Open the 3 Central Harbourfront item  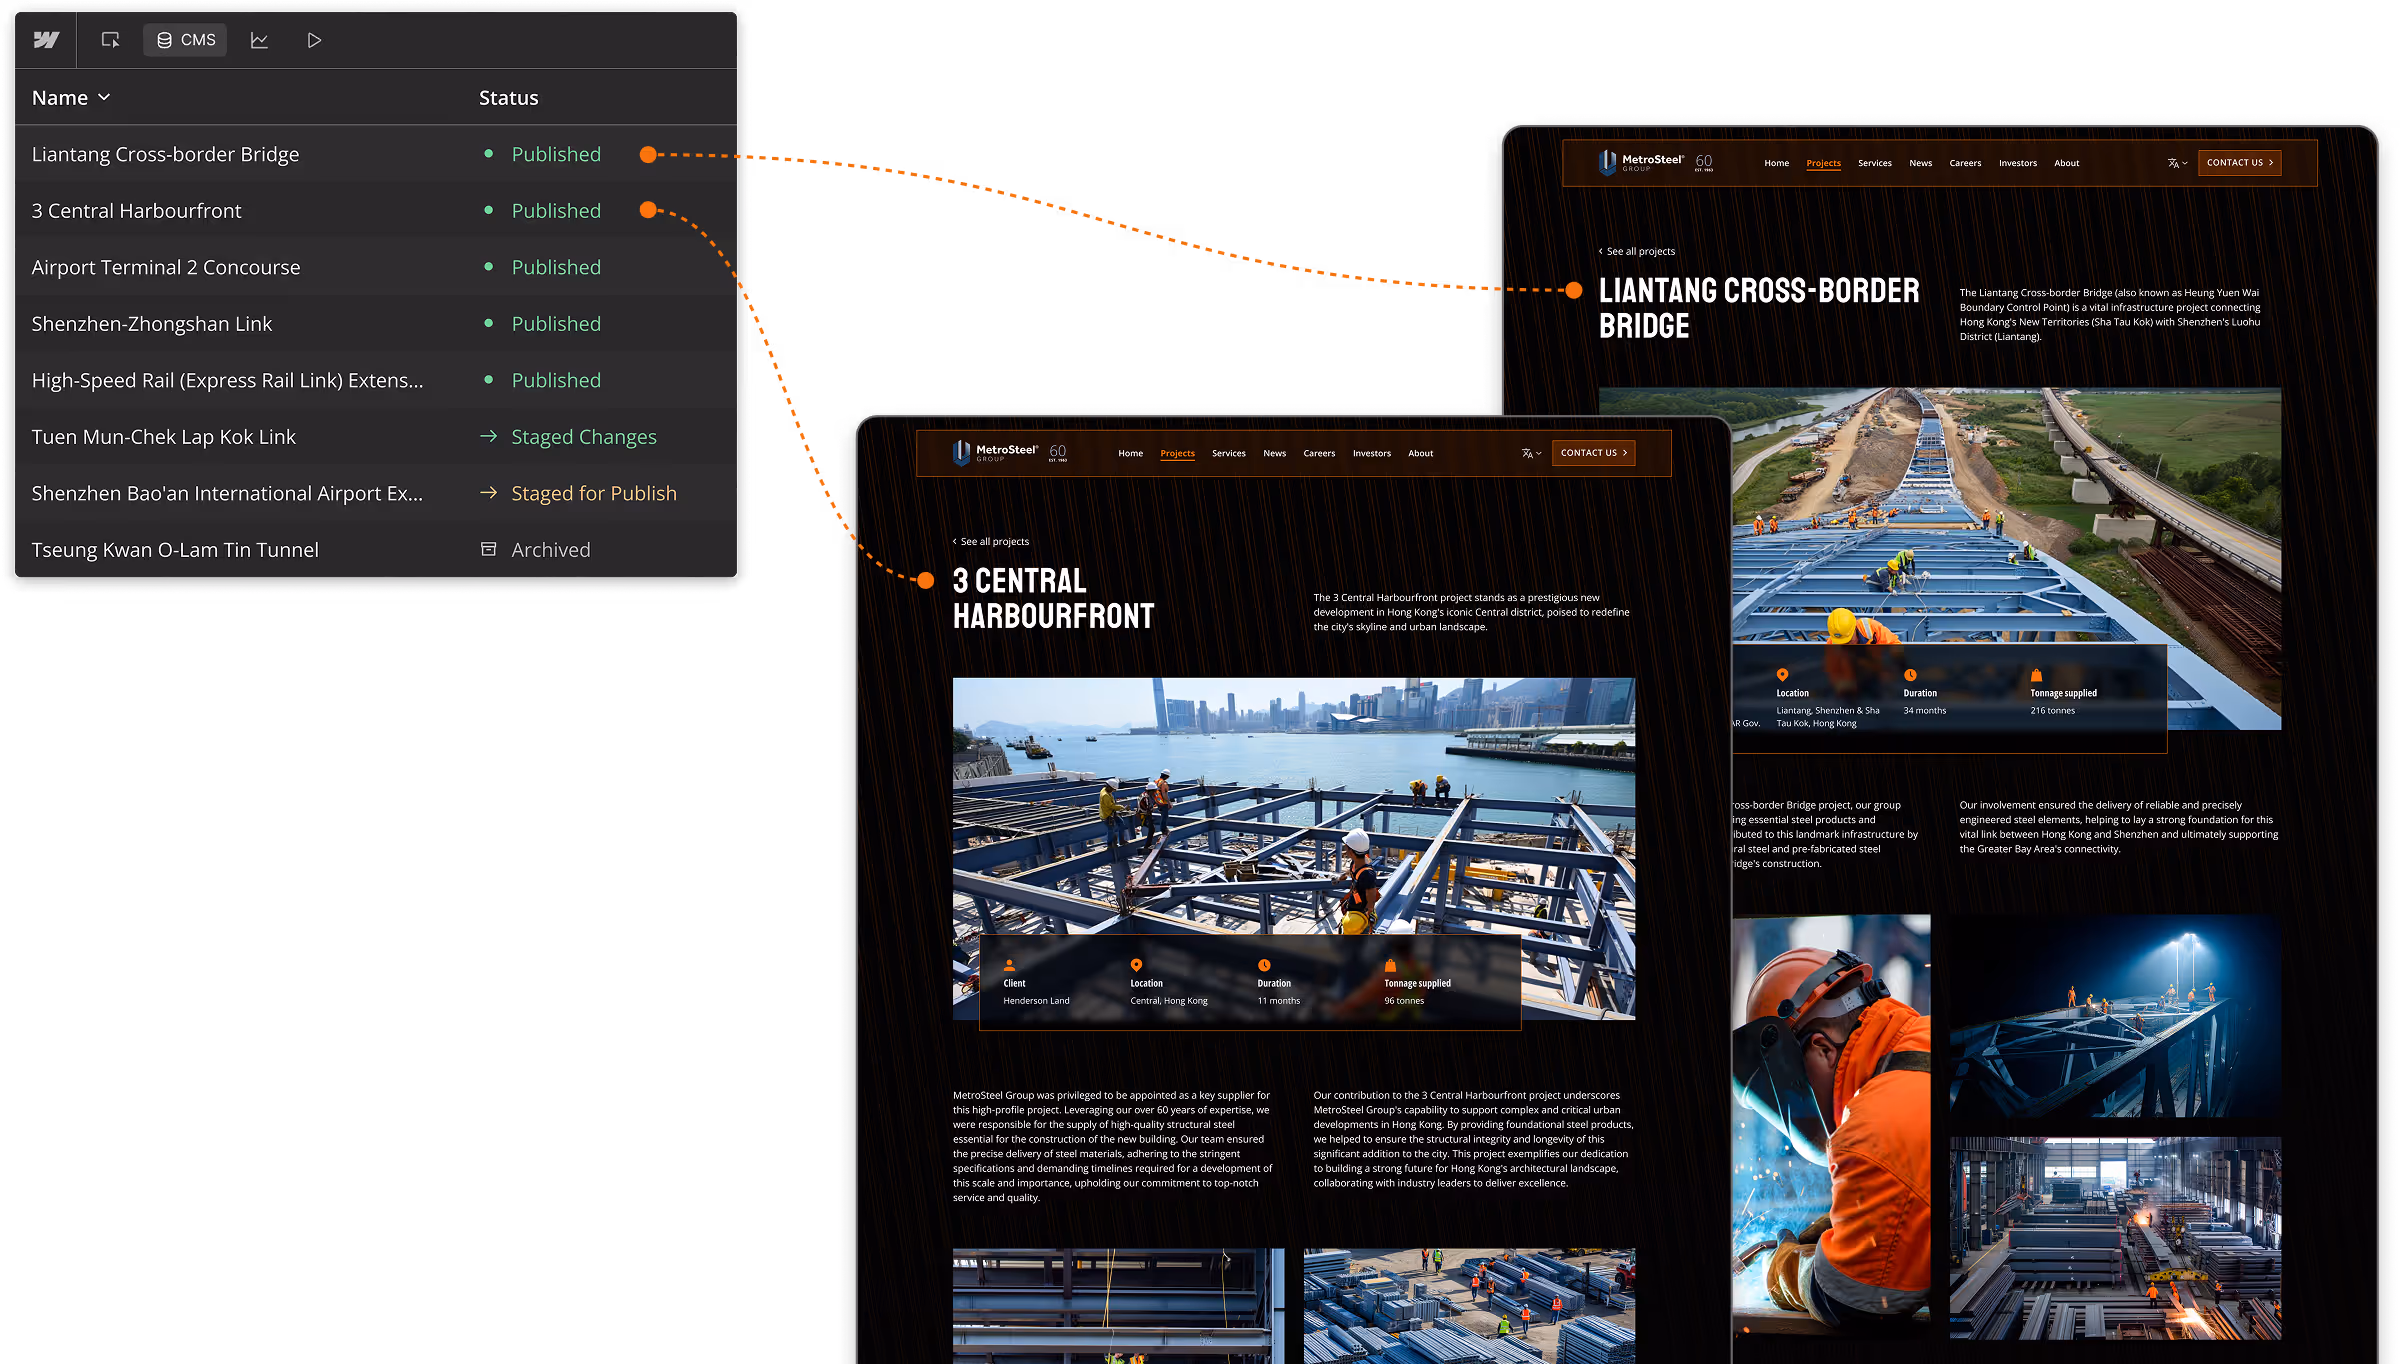(136, 211)
